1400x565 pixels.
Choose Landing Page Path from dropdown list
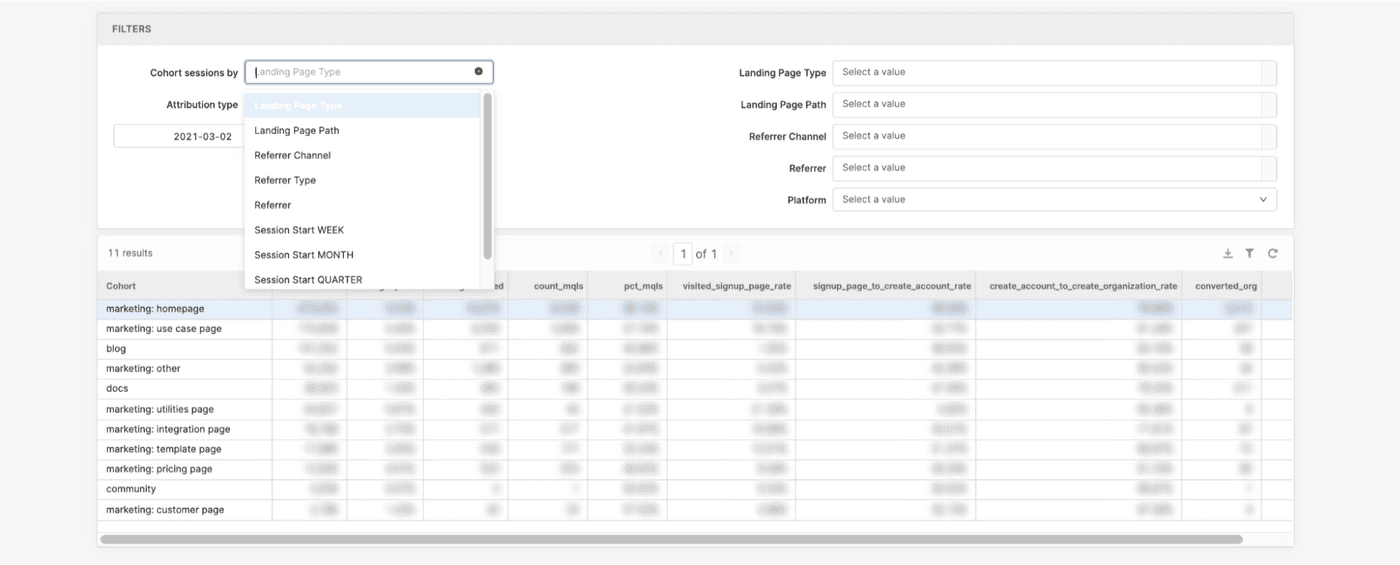(x=297, y=131)
